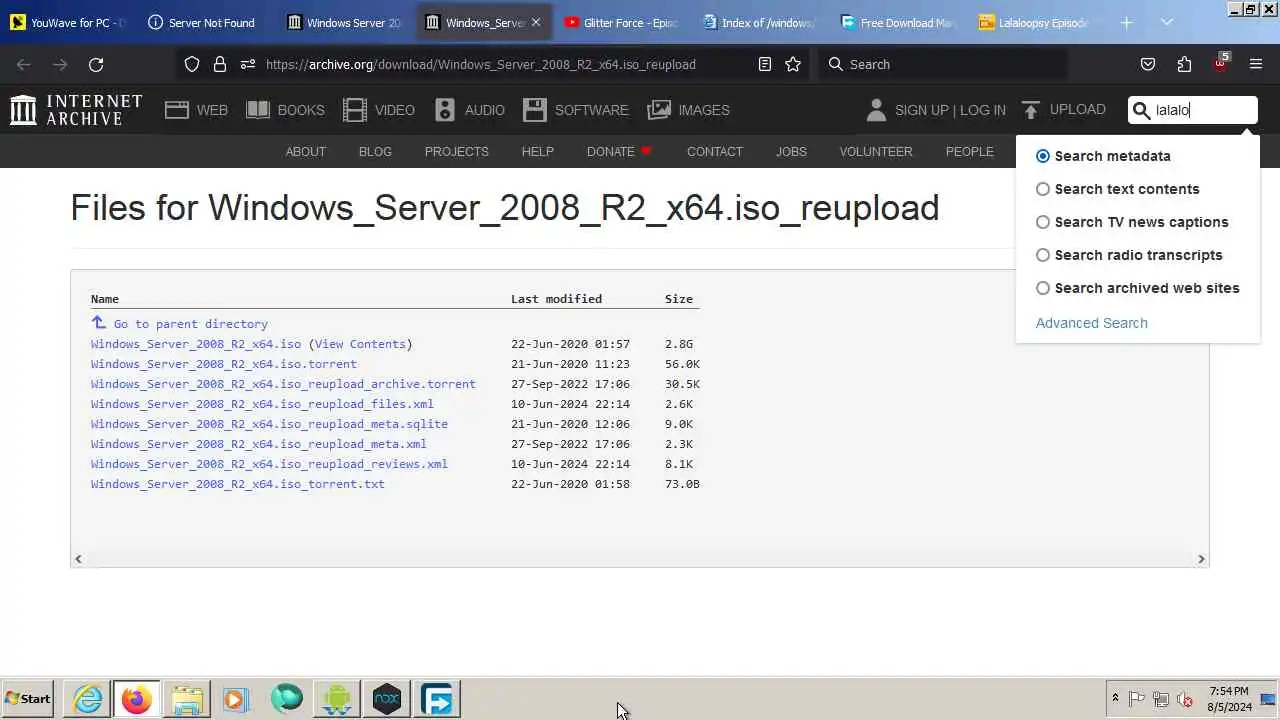Close the active Windows_Server tab

[536, 22]
